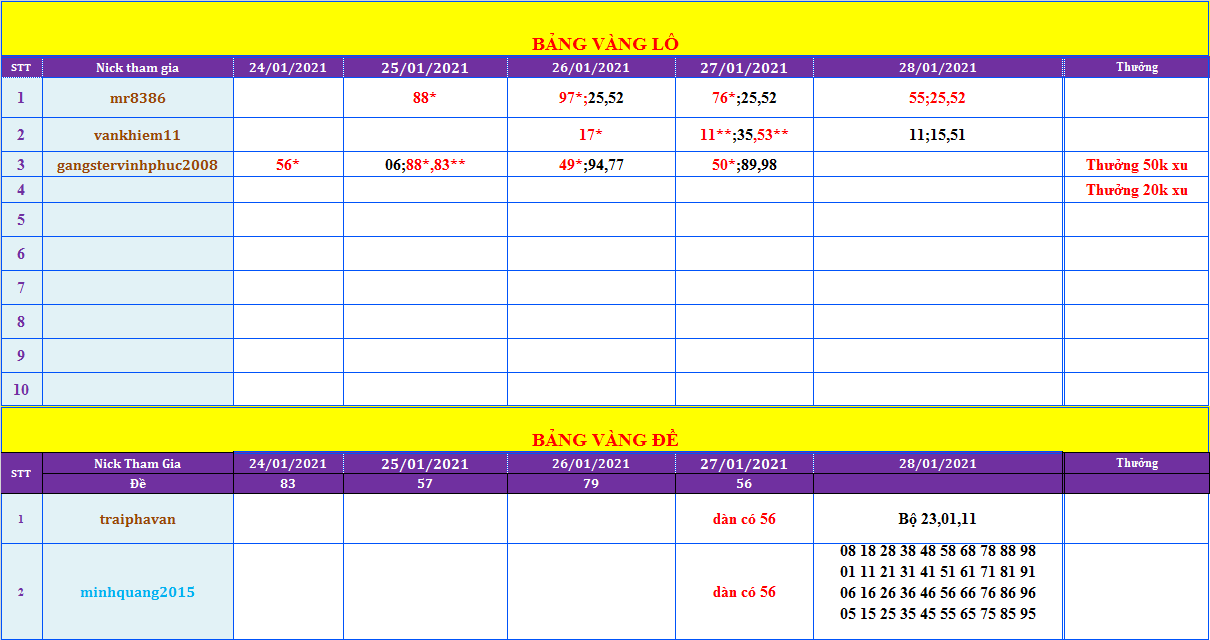Select the vankhiem11 nickname cell

coord(138,135)
